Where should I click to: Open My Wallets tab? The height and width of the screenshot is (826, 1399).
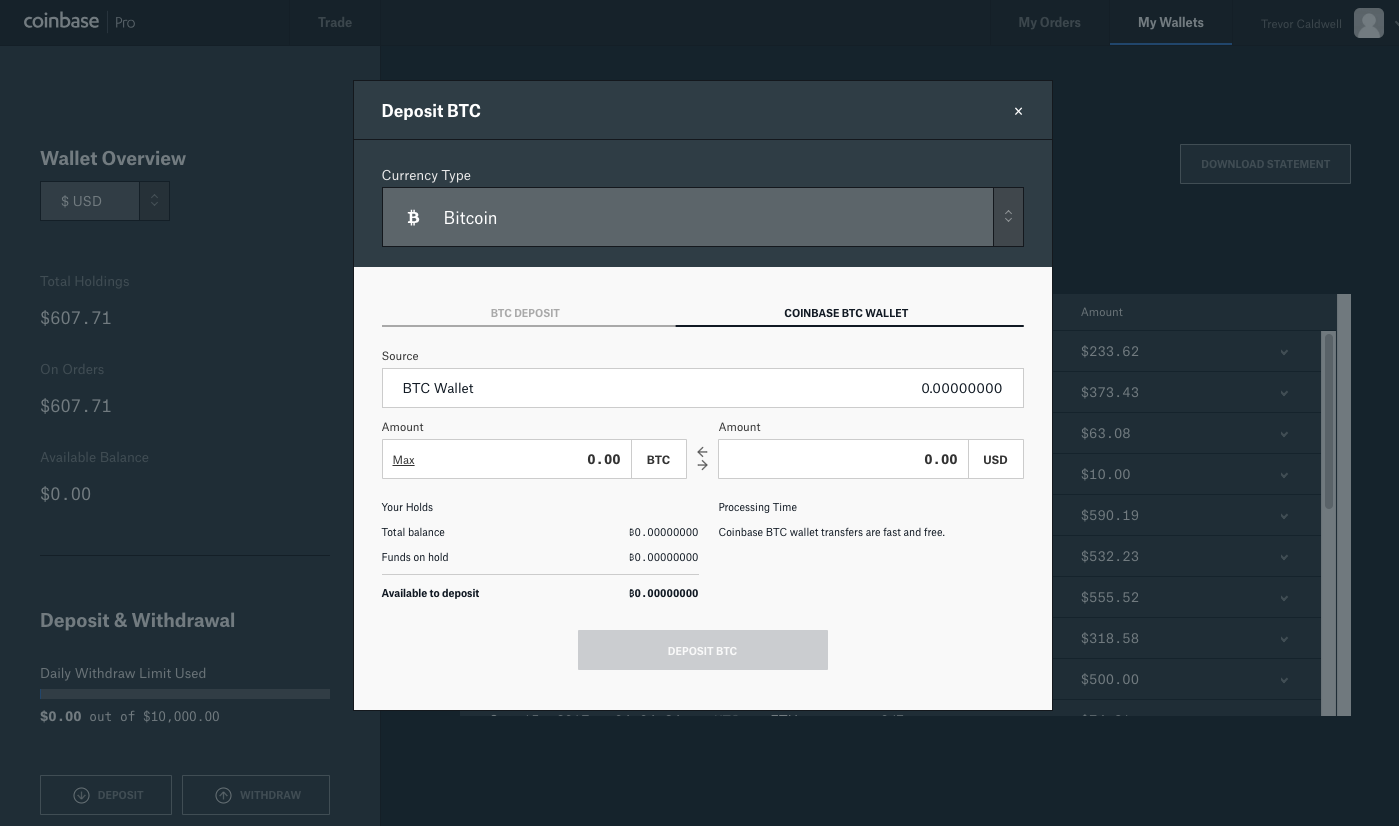[x=1170, y=22]
